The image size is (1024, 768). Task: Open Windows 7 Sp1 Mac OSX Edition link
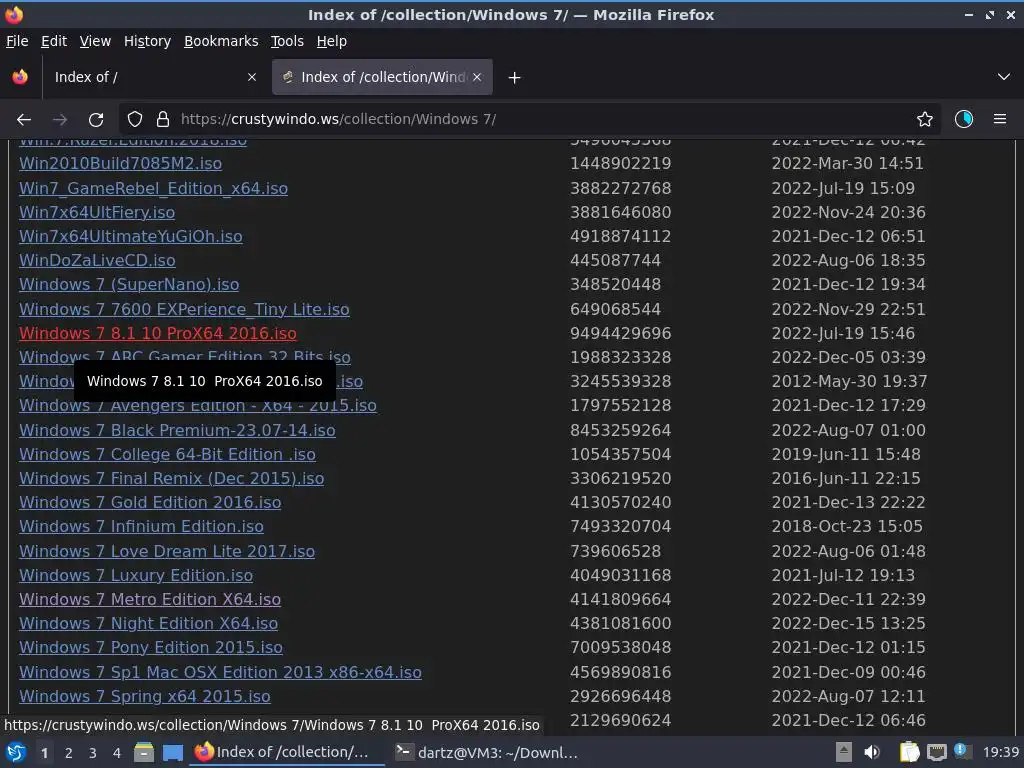tap(220, 672)
